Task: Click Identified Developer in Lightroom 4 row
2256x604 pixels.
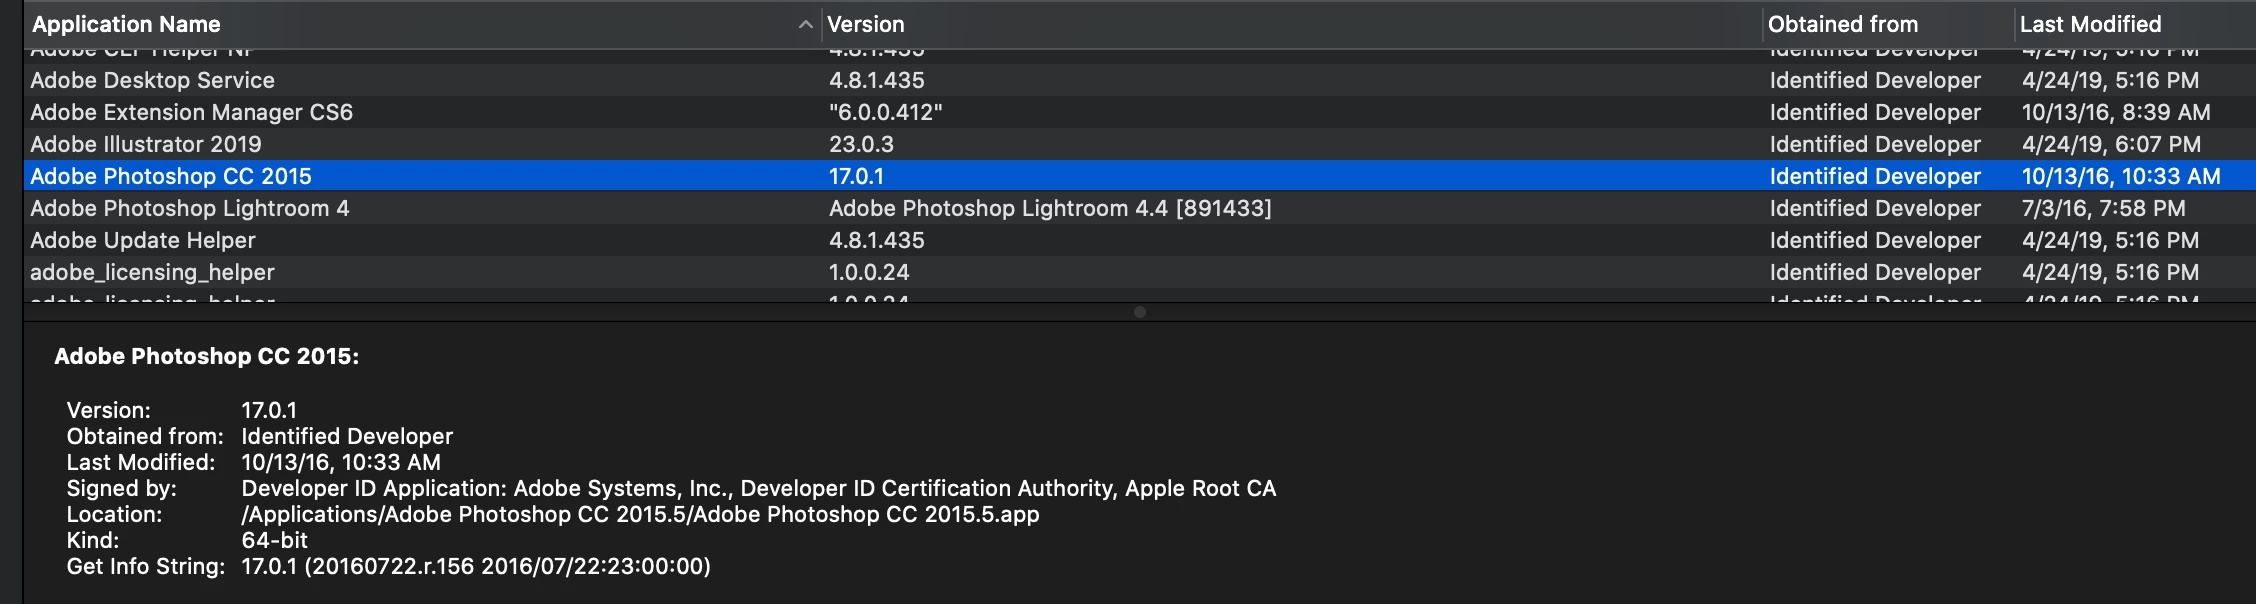Action: pyautogui.click(x=1875, y=208)
